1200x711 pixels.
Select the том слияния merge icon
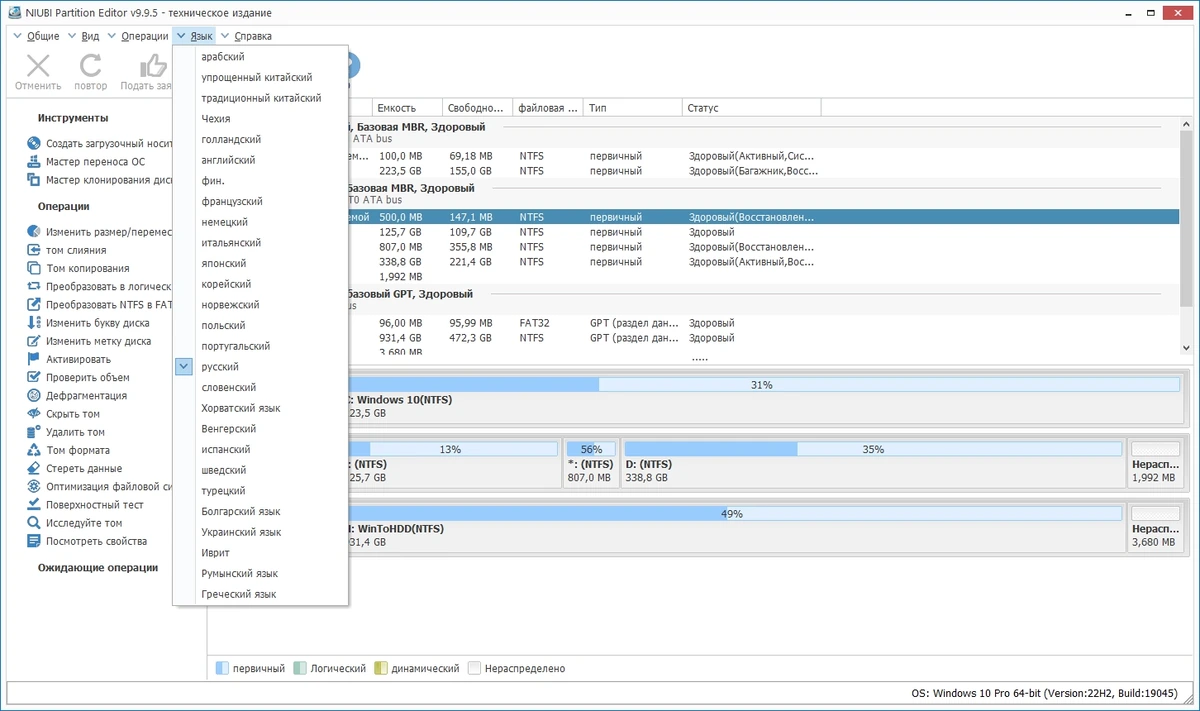[34, 250]
